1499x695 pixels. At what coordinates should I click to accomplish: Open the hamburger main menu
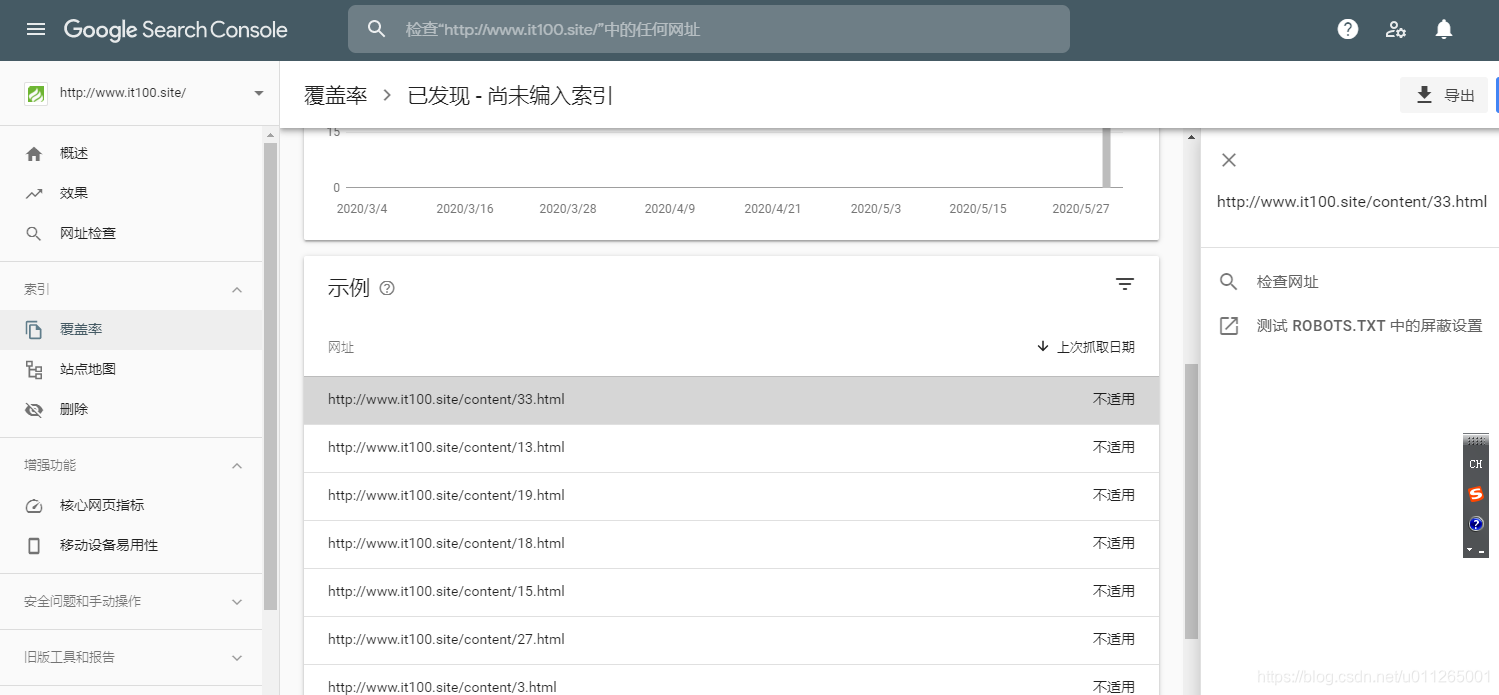(36, 29)
